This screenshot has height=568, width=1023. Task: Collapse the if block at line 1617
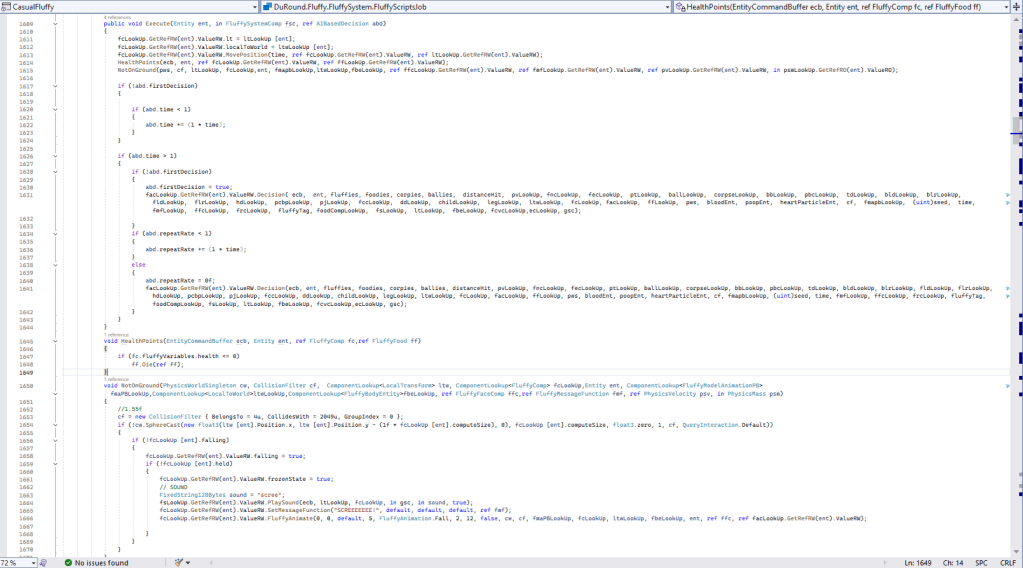57,86
